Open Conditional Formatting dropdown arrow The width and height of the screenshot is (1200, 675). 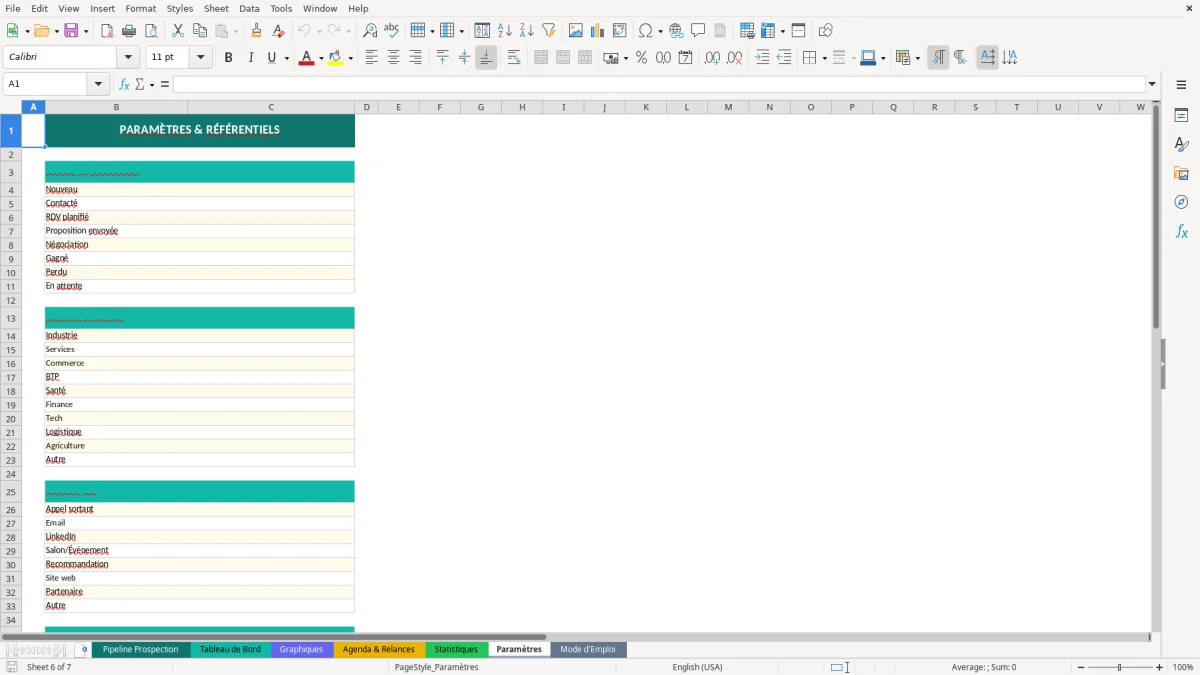pyautogui.click(x=917, y=58)
